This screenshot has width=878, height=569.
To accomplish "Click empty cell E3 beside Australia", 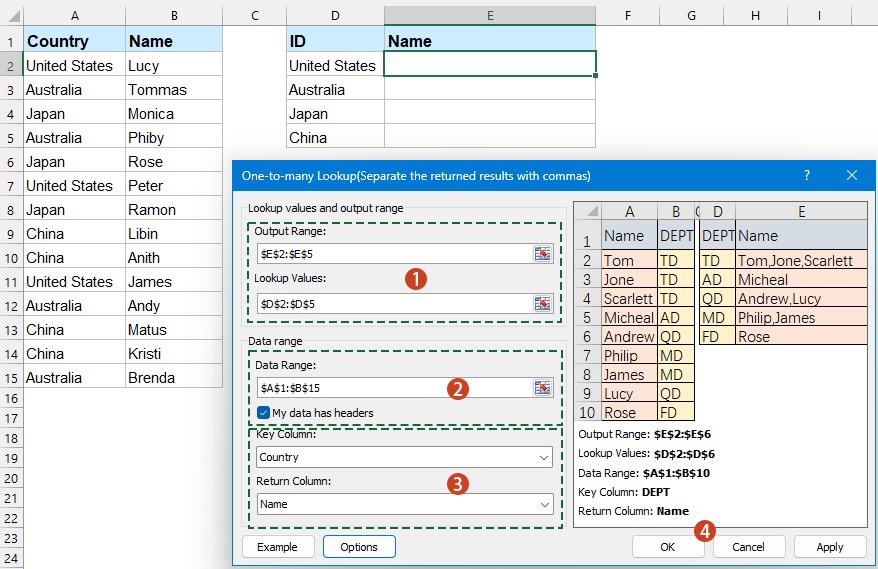I will [490, 90].
